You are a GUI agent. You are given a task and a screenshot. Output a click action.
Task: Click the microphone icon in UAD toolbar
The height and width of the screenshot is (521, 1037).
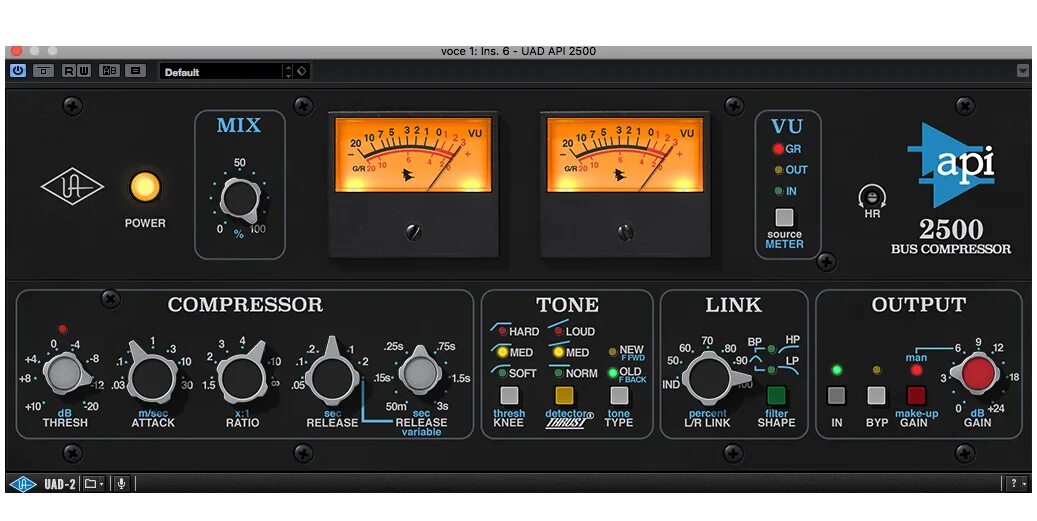tap(121, 483)
